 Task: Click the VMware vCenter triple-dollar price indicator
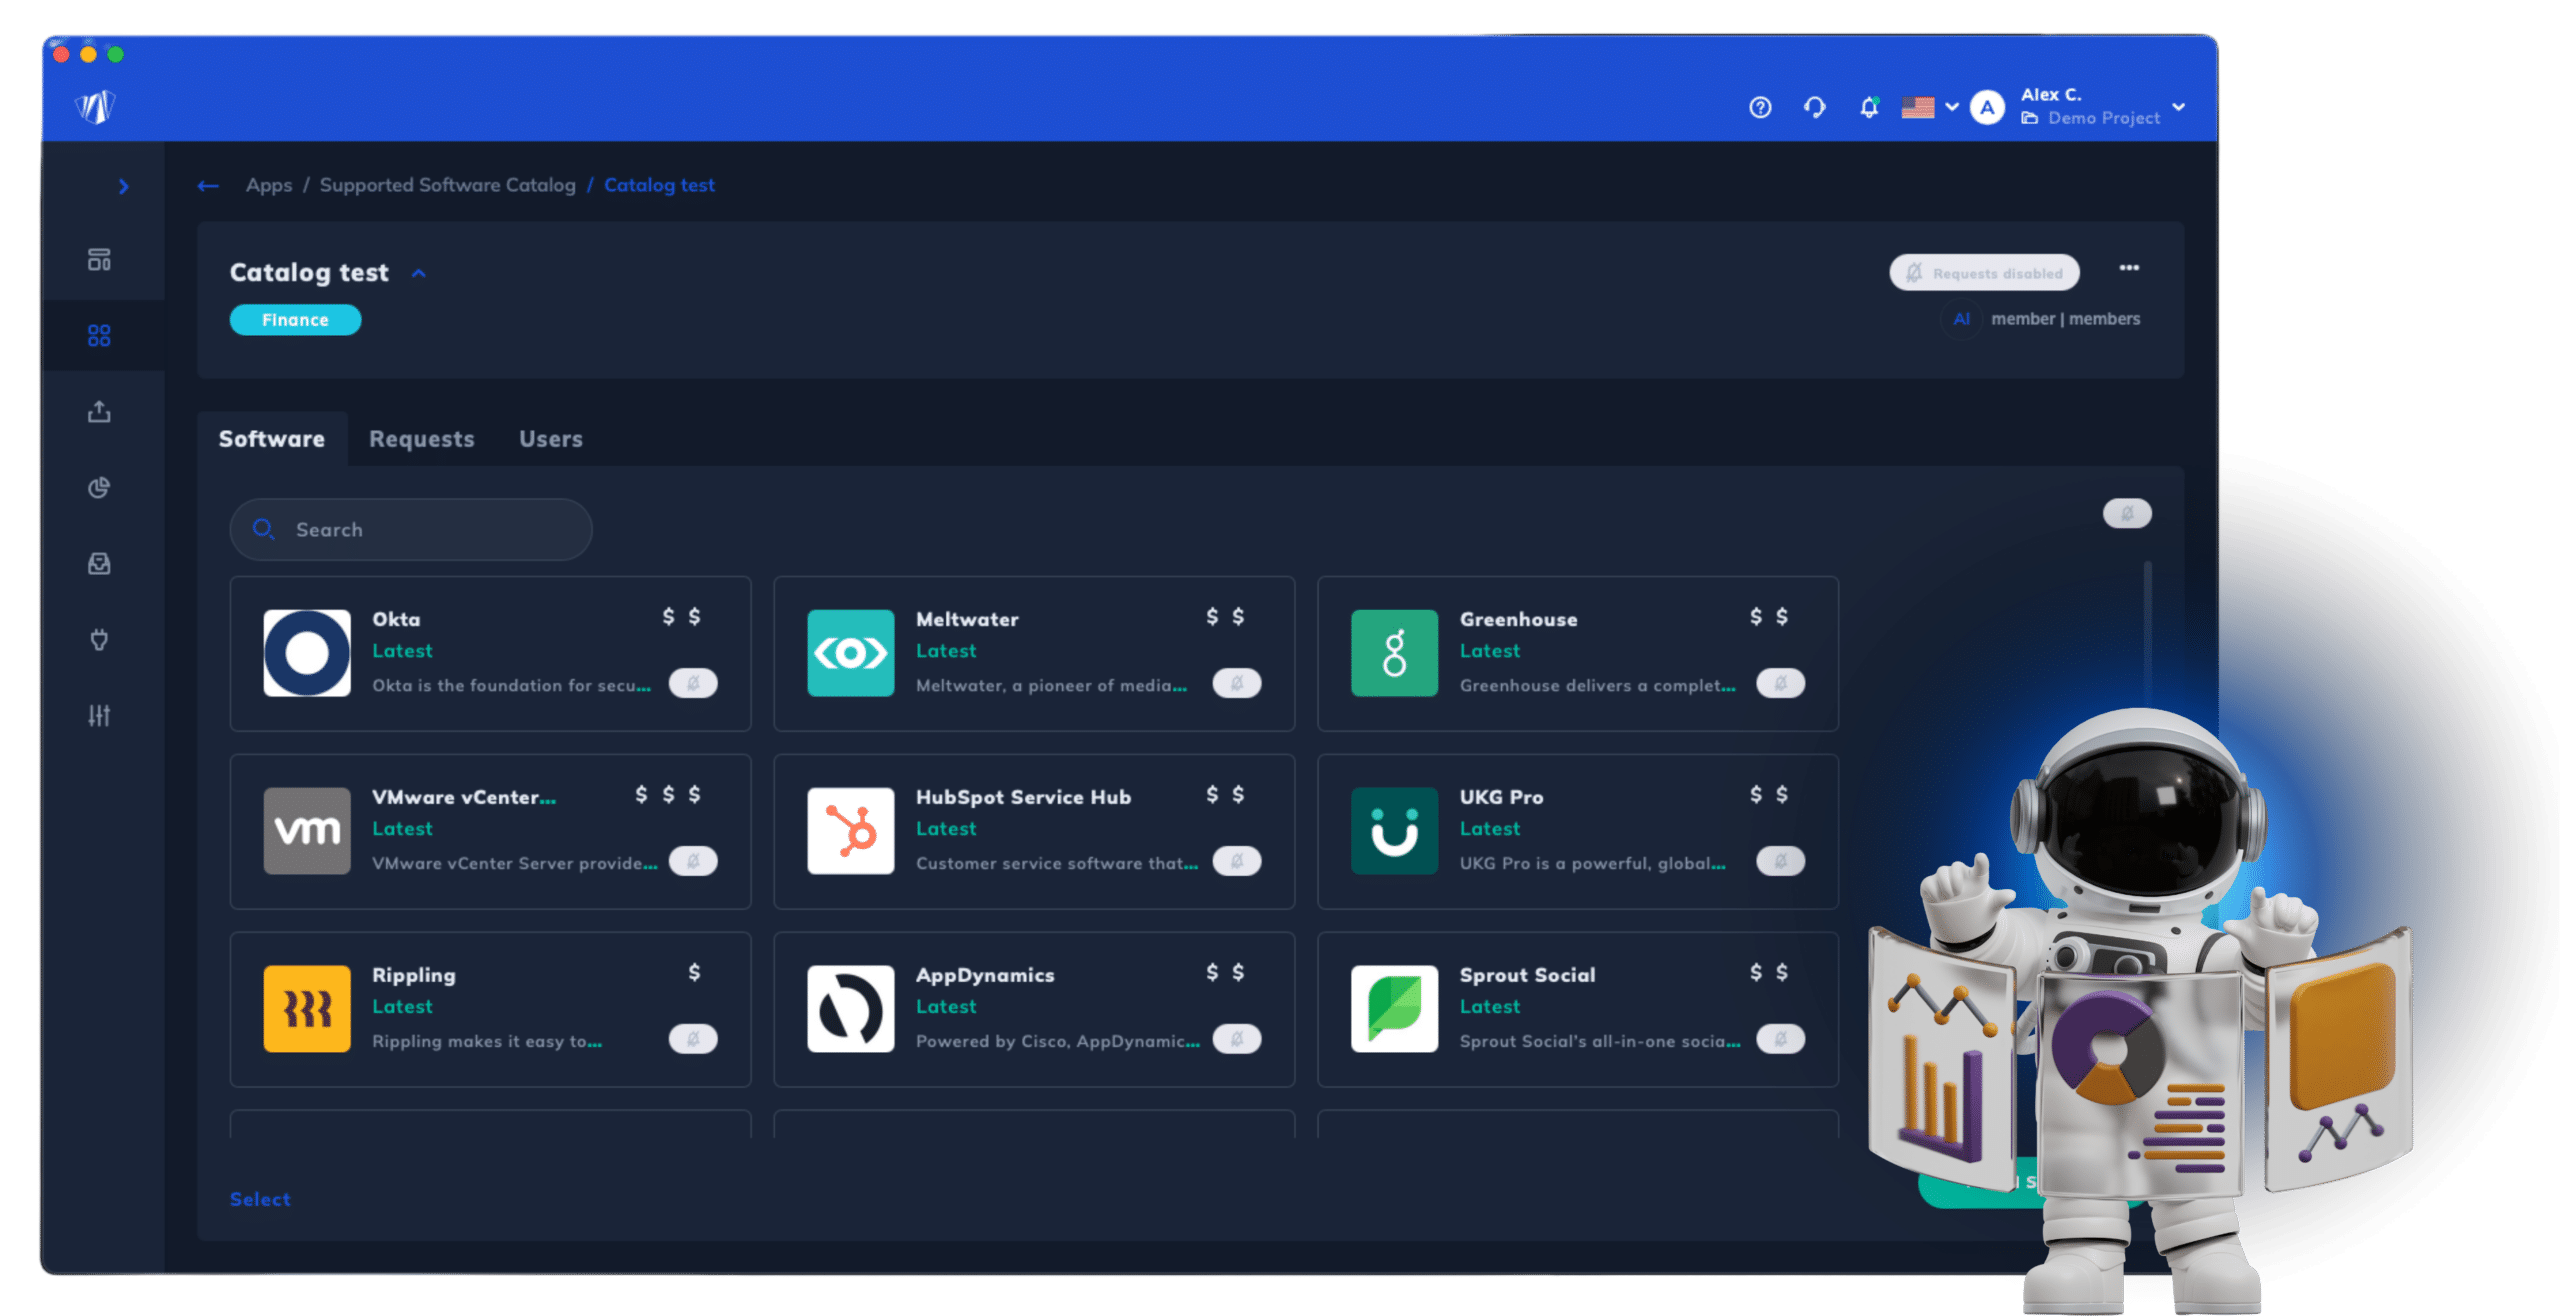tap(668, 794)
